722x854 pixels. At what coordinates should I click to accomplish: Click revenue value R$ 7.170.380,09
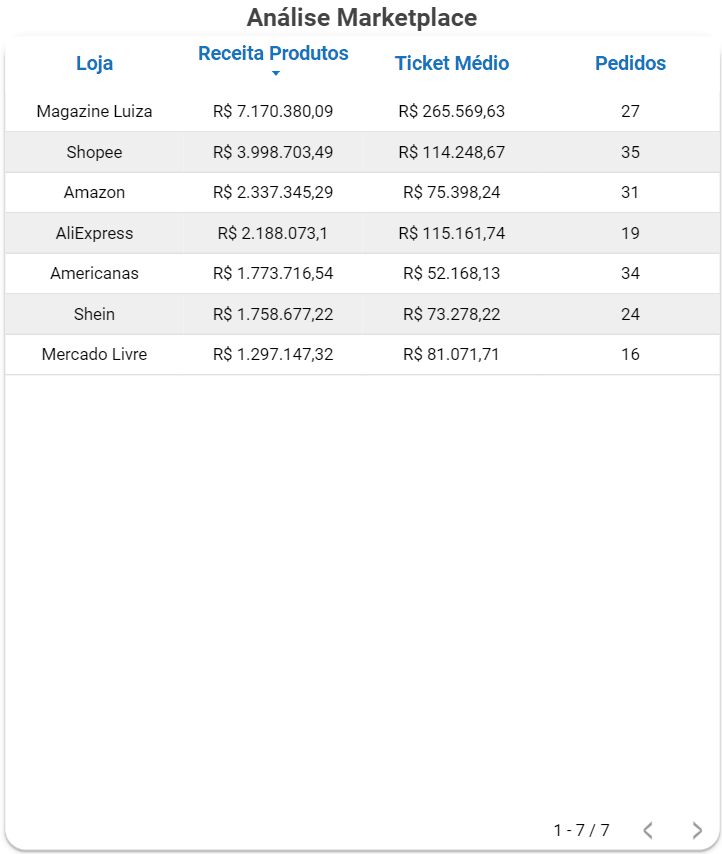273,112
